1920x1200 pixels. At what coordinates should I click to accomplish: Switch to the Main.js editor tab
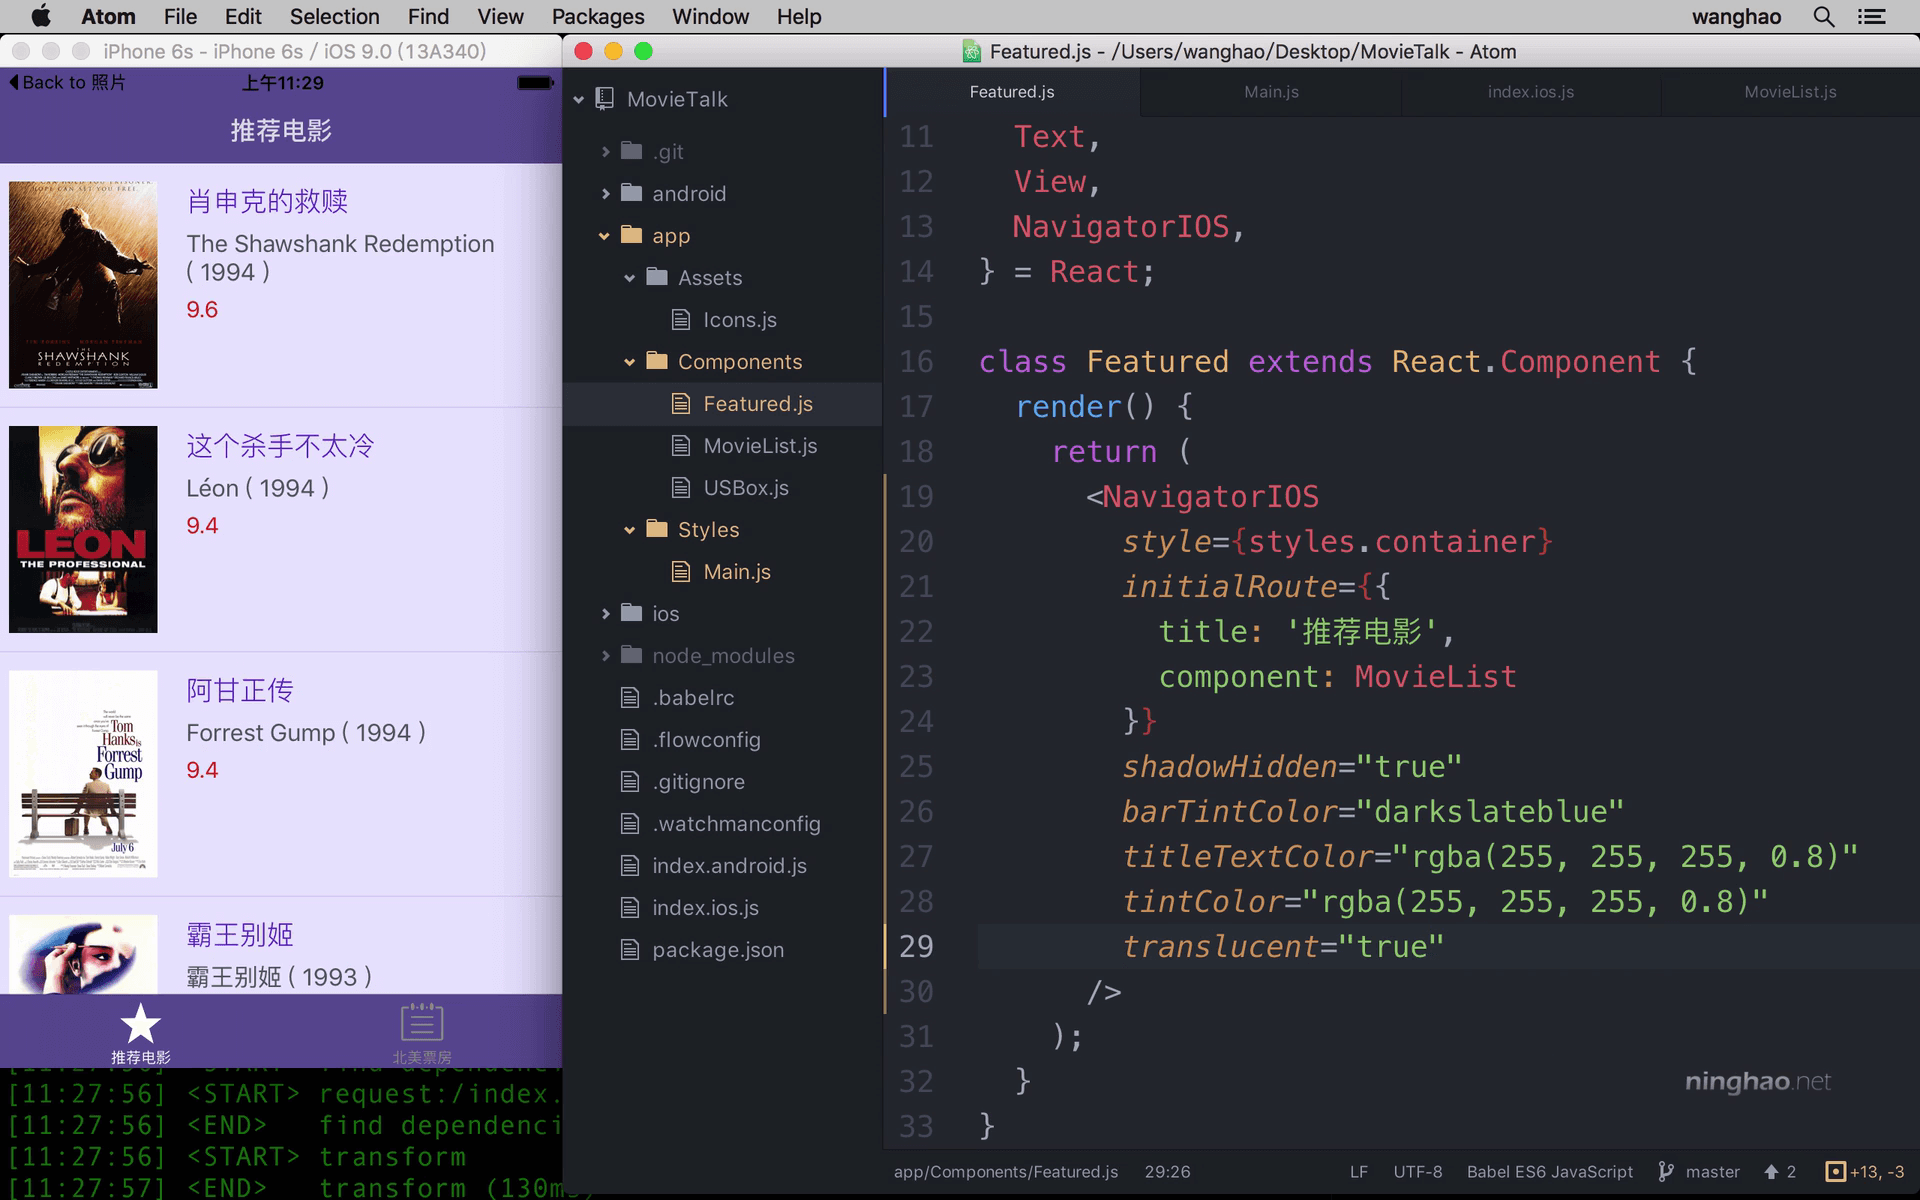[1271, 92]
